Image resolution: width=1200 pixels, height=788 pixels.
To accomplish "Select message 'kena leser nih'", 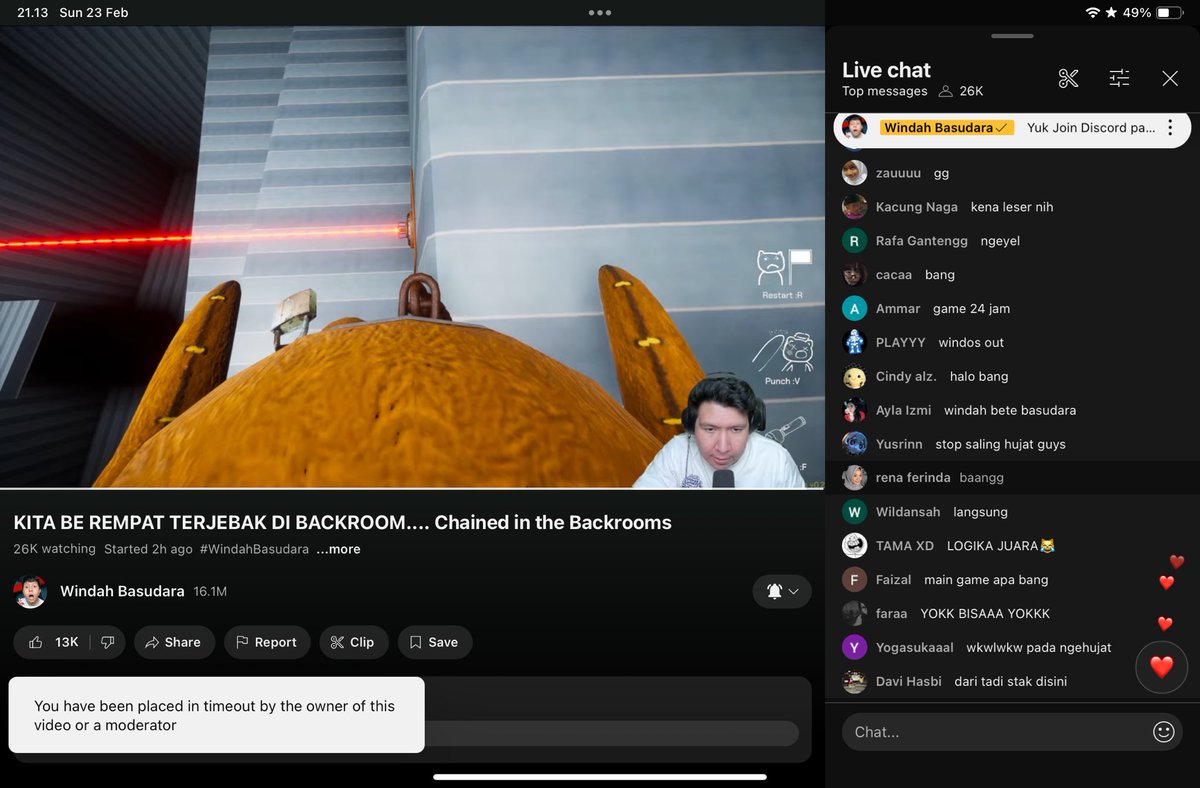I will [x=1012, y=207].
